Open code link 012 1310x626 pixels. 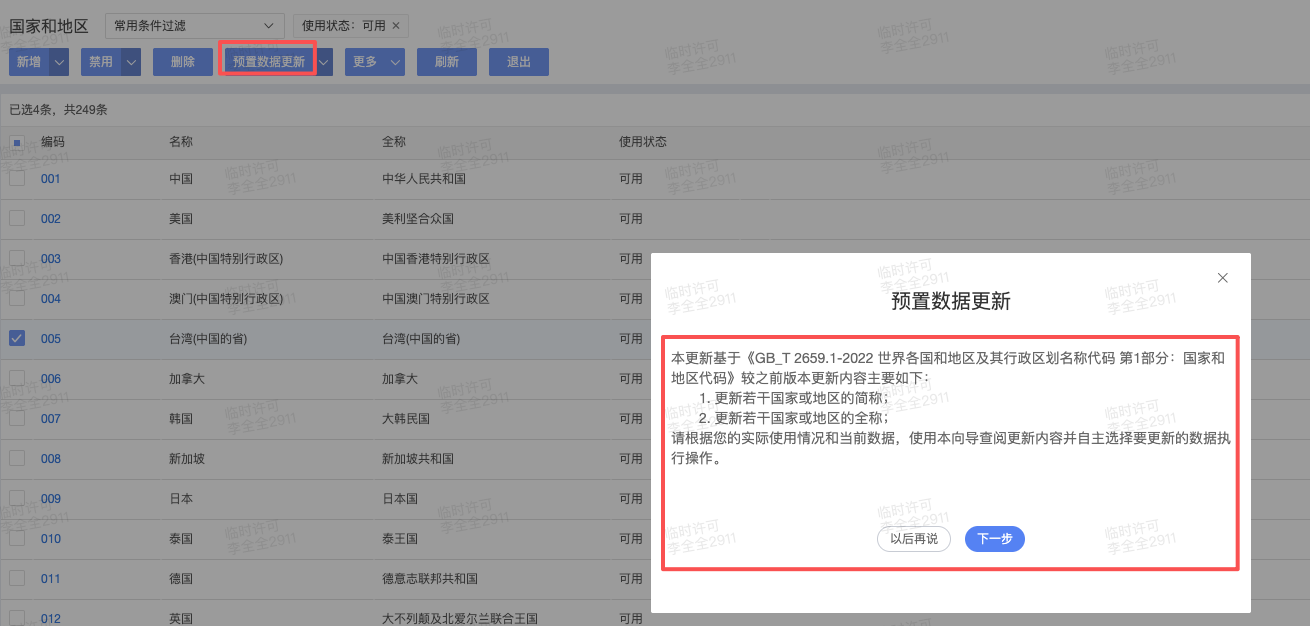(51, 619)
